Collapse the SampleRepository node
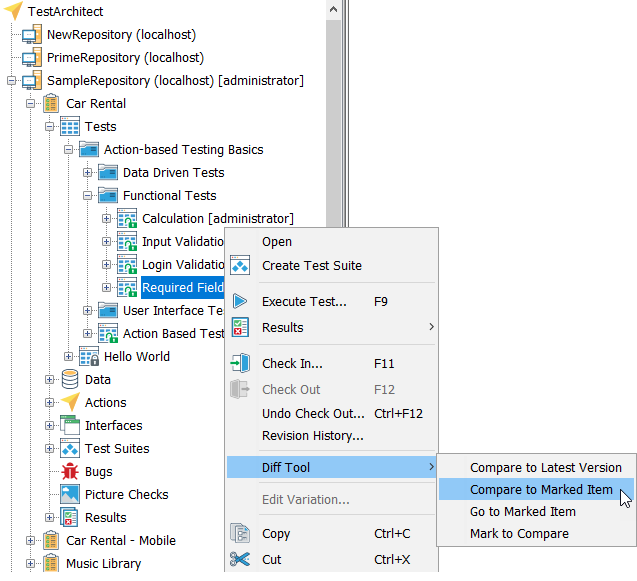 [x=11, y=80]
